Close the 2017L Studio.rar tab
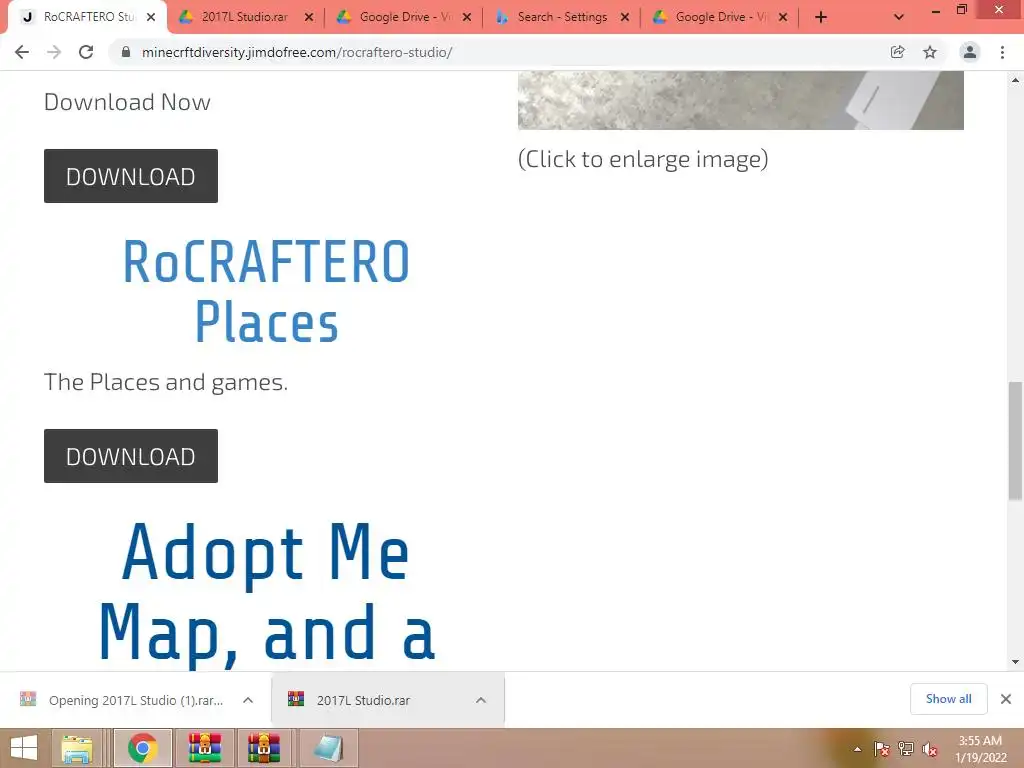 tap(309, 17)
